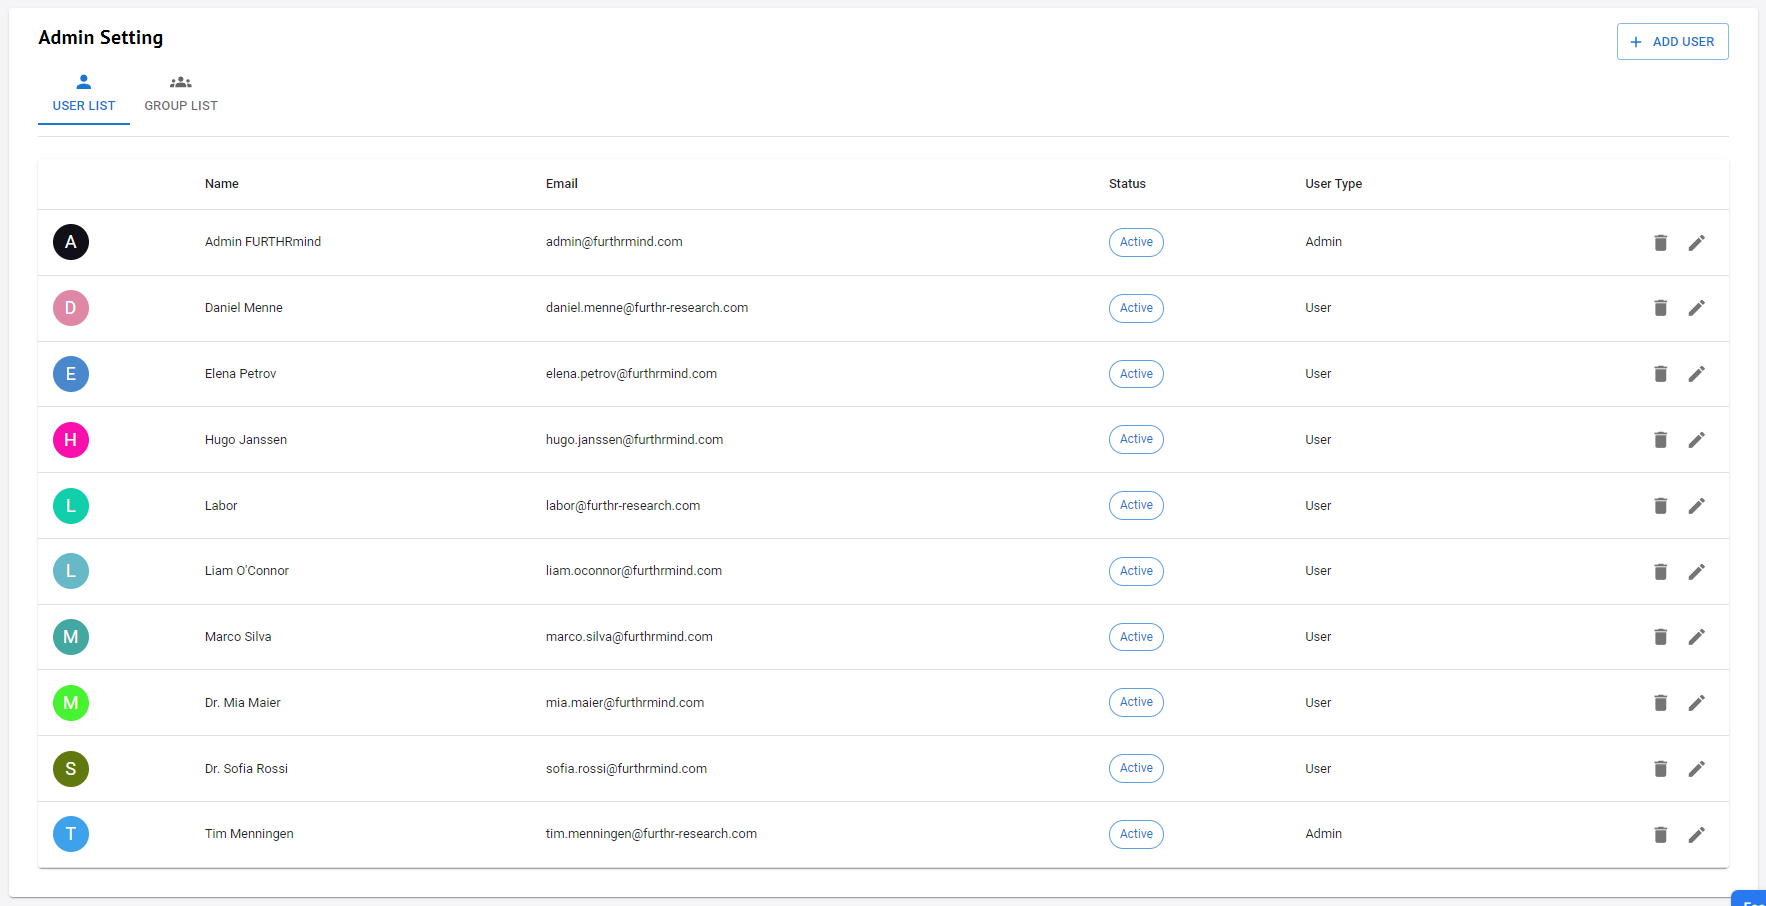Edit Tim Menningen's details
This screenshot has height=906, width=1766.
(1697, 834)
